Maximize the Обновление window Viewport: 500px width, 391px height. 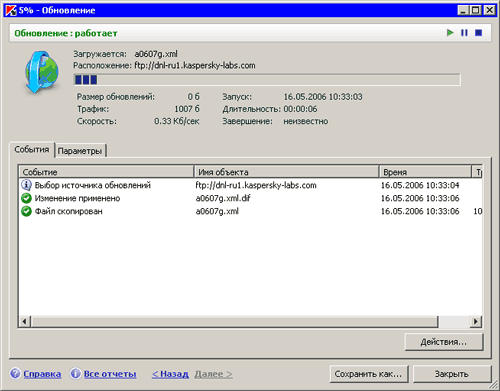pos(476,10)
